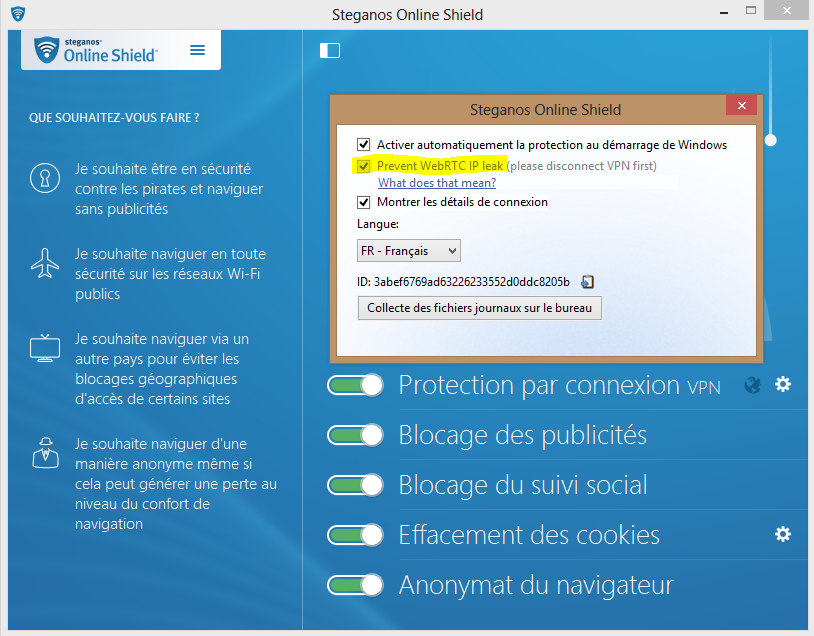Turn off Anonymat du navigateur toggle
This screenshot has width=814, height=636.
[356, 585]
